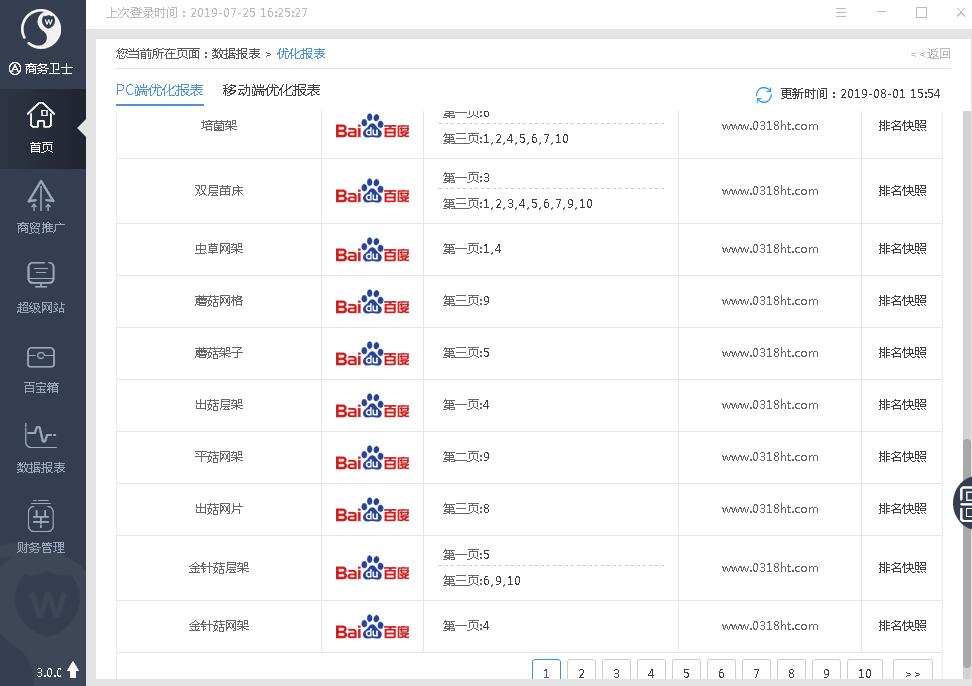Click the version upgrade arrow icon
972x686 pixels.
[73, 670]
